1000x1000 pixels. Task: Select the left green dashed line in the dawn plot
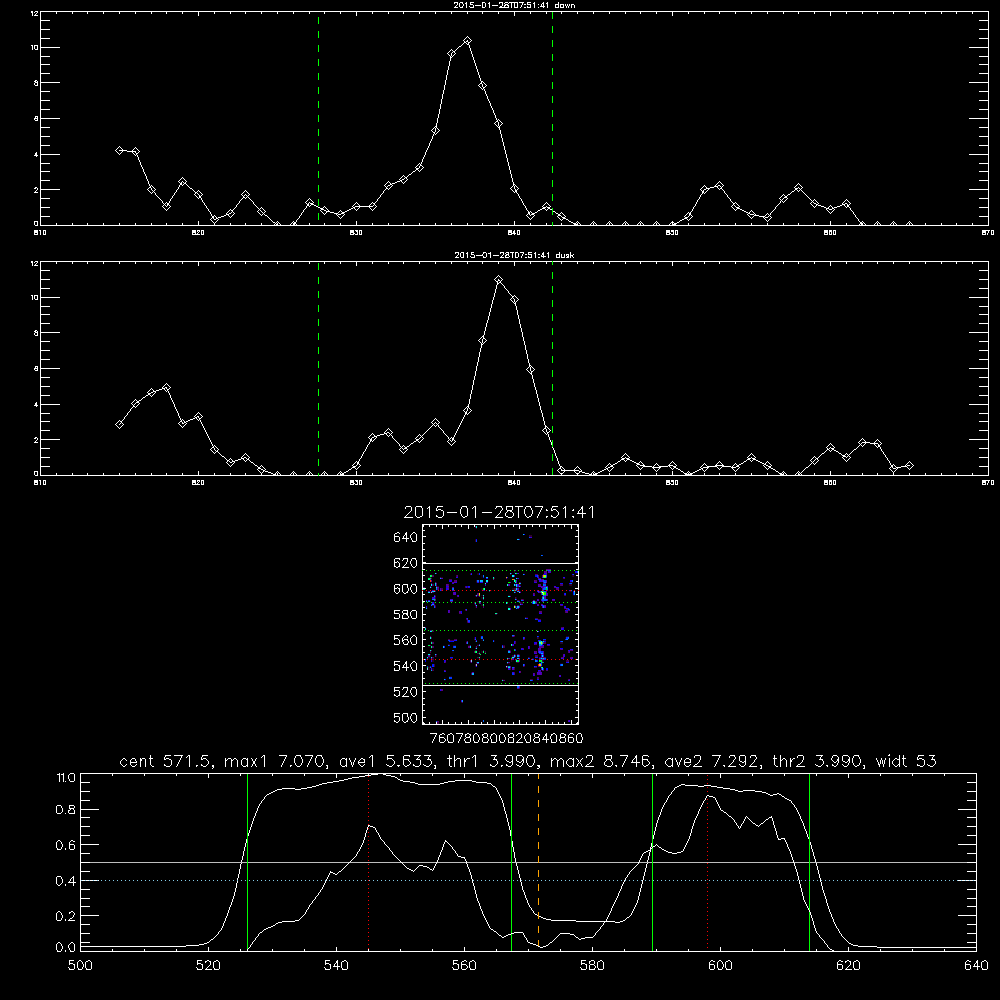click(318, 118)
